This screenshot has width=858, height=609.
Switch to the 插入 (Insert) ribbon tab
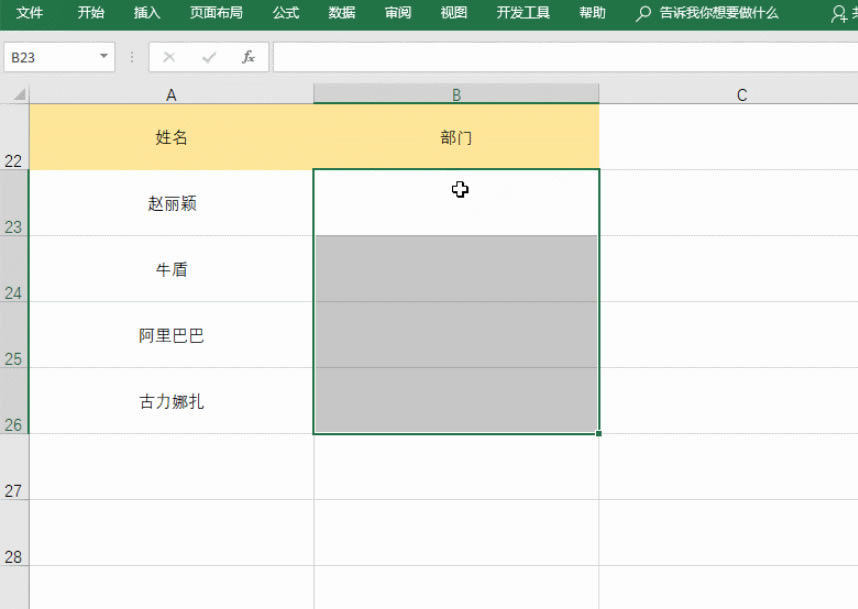pyautogui.click(x=146, y=14)
